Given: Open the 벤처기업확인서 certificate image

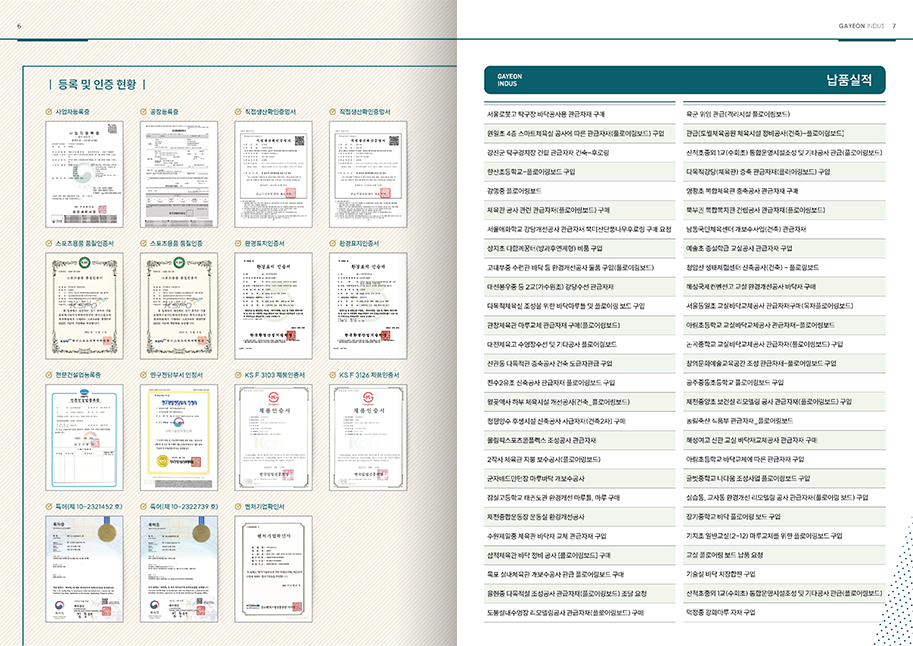Looking at the screenshot, I should coord(273,567).
